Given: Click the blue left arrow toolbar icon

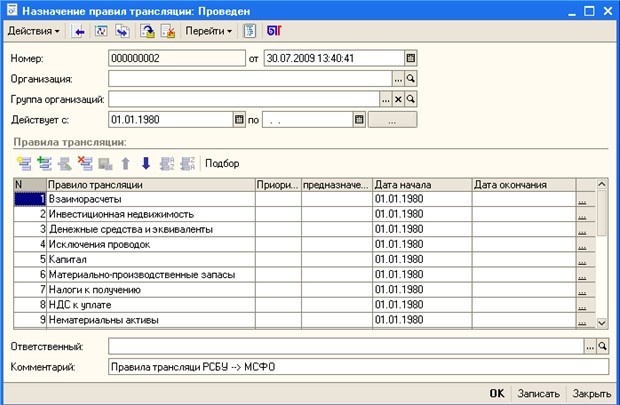Looking at the screenshot, I should tap(79, 31).
